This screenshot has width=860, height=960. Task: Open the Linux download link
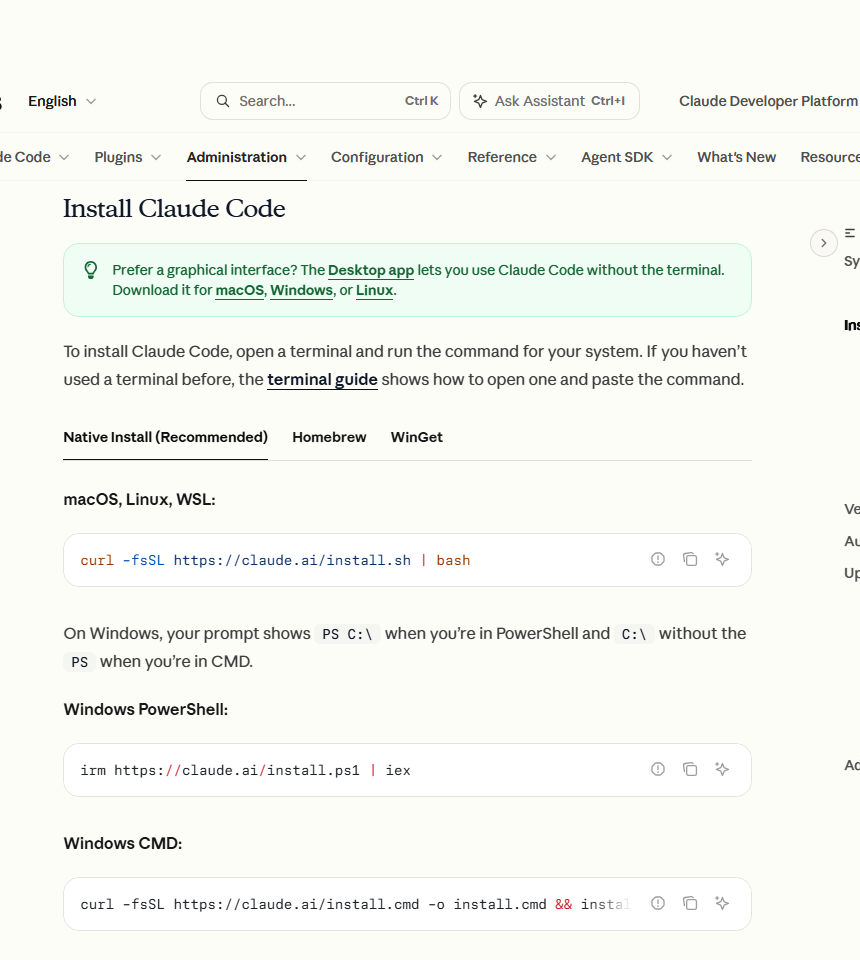pos(375,290)
